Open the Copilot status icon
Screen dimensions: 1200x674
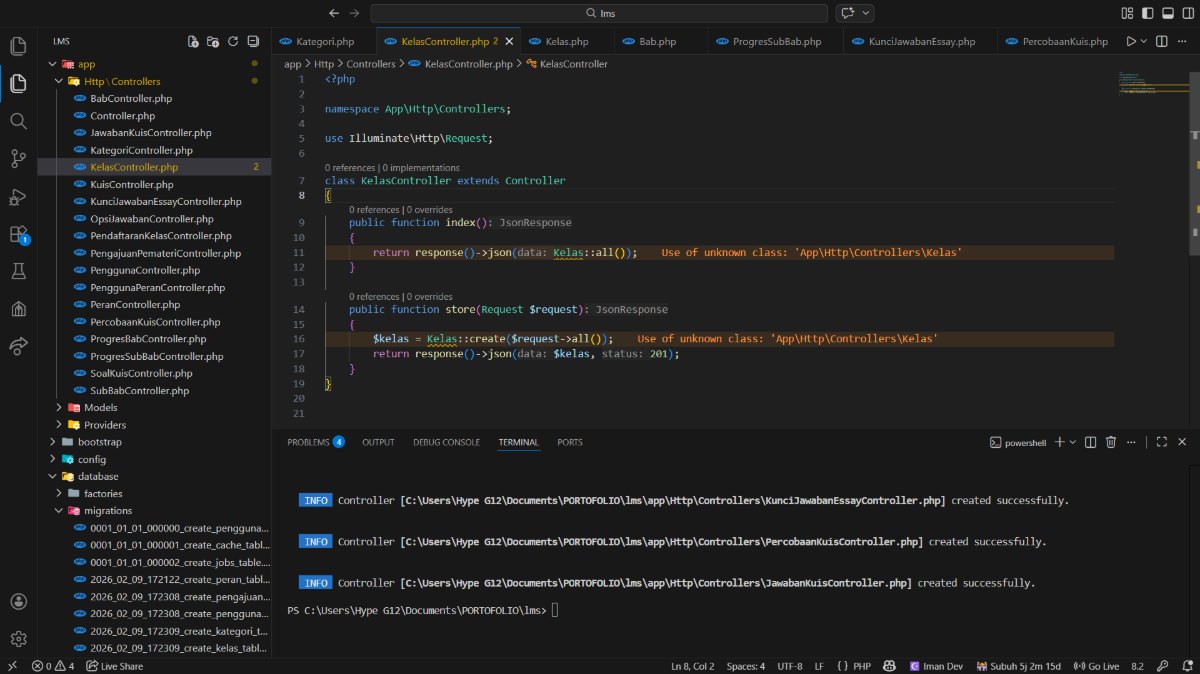(891, 666)
